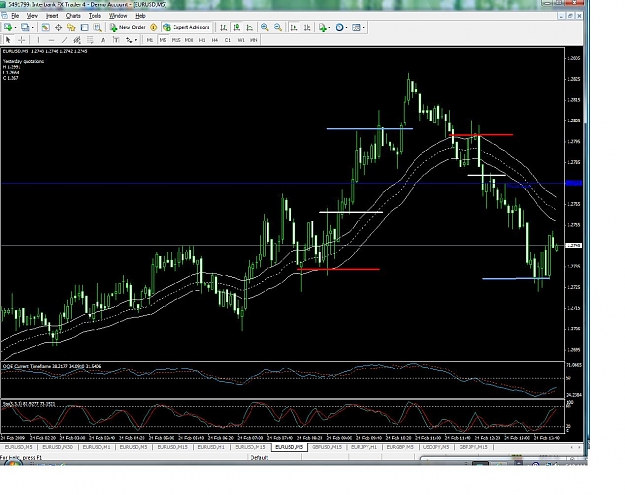The image size is (625, 495).
Task: Toggle chart Auto Scroll
Action: click(x=294, y=28)
